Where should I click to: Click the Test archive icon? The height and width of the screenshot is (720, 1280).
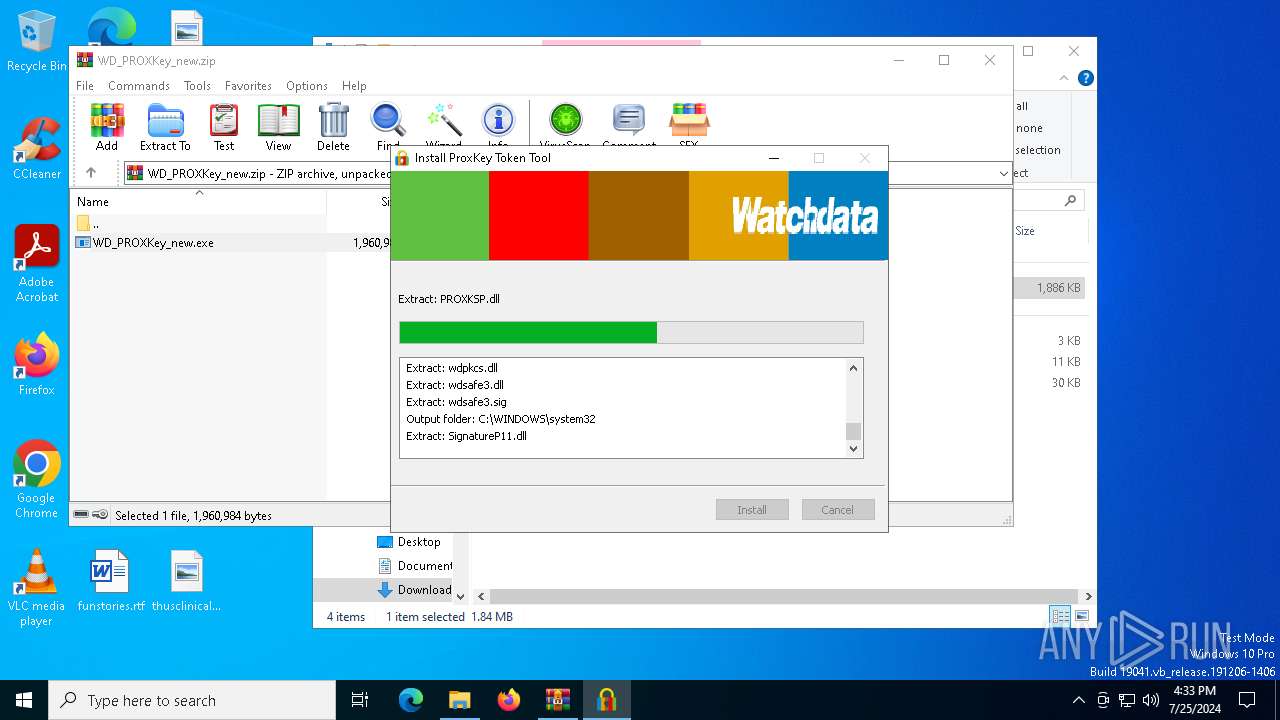pos(224,121)
